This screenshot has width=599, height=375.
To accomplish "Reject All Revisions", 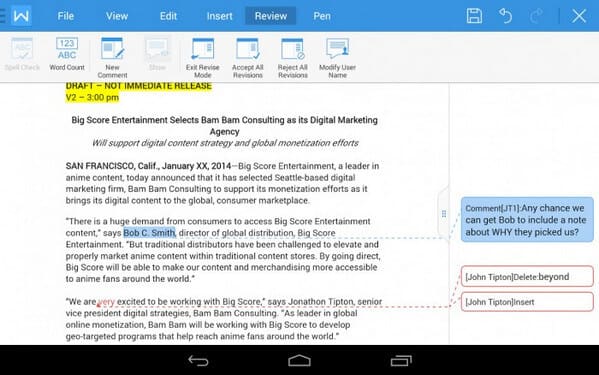I will (x=293, y=58).
